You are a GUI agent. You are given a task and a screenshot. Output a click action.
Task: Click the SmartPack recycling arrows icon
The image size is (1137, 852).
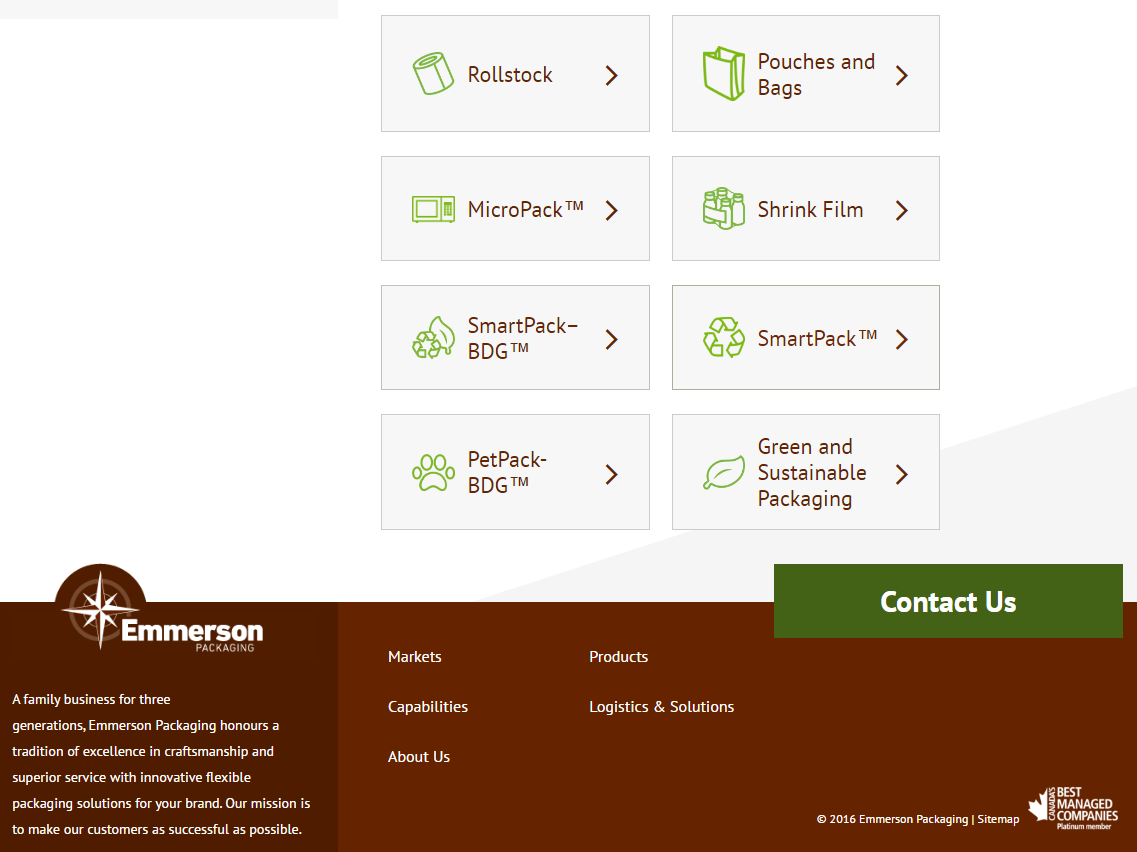tap(724, 338)
